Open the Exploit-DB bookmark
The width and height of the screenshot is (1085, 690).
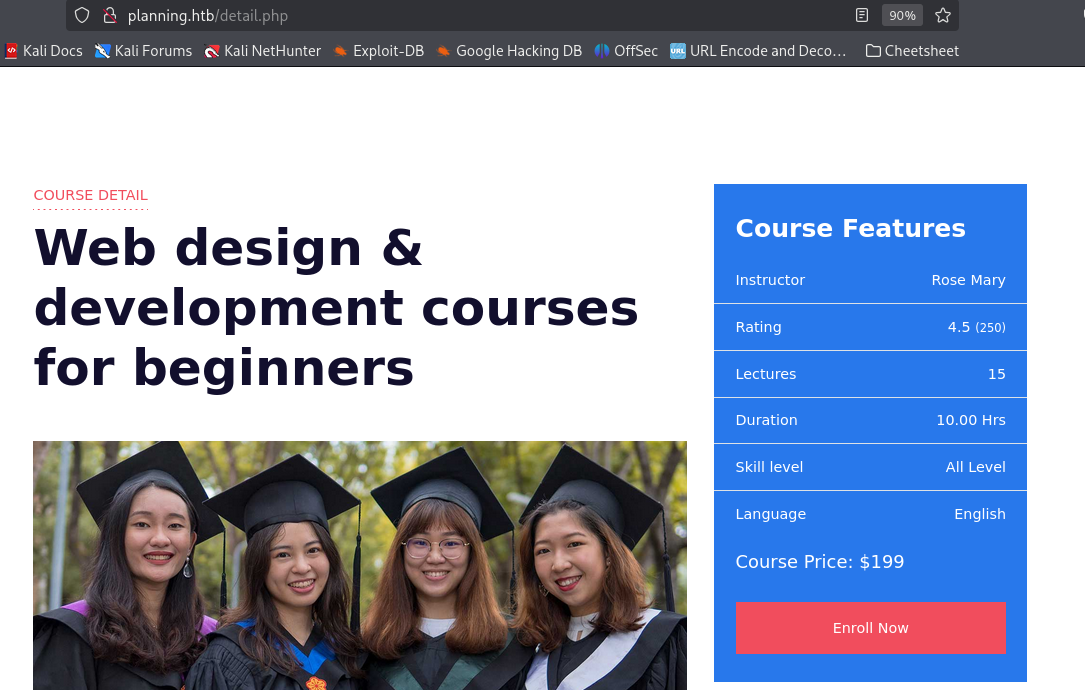click(x=379, y=51)
